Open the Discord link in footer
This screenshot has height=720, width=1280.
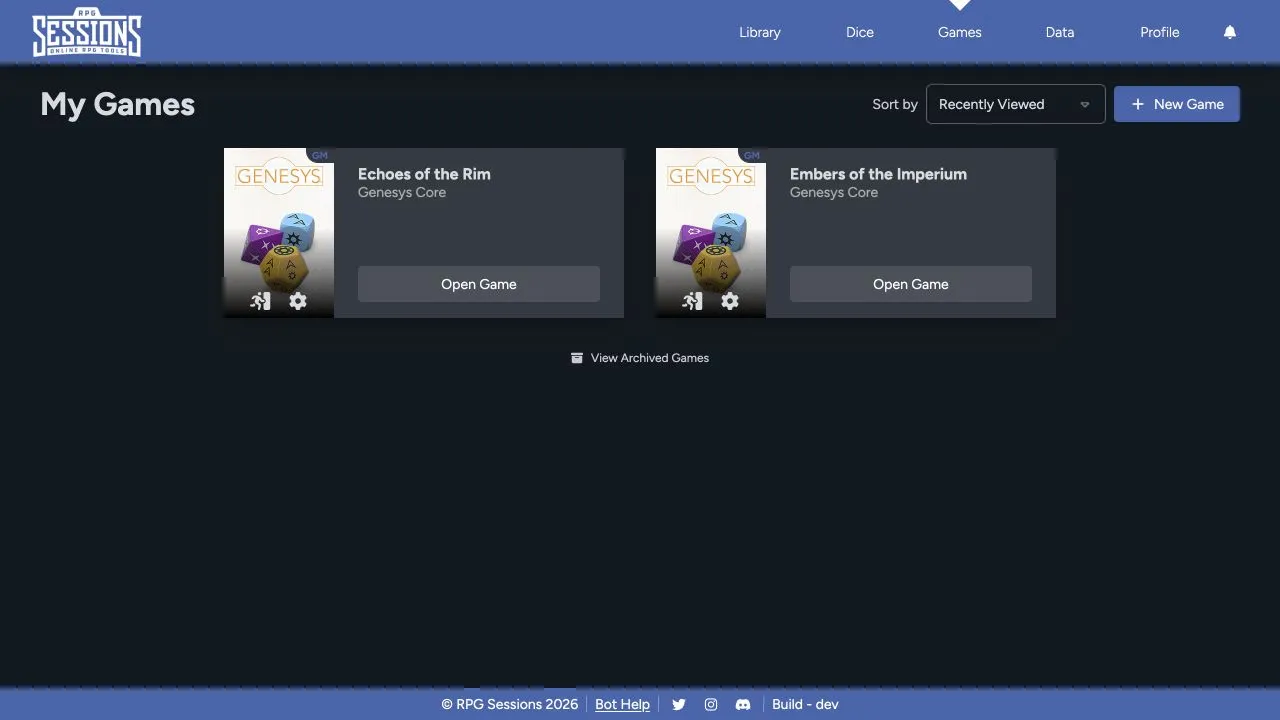point(743,704)
